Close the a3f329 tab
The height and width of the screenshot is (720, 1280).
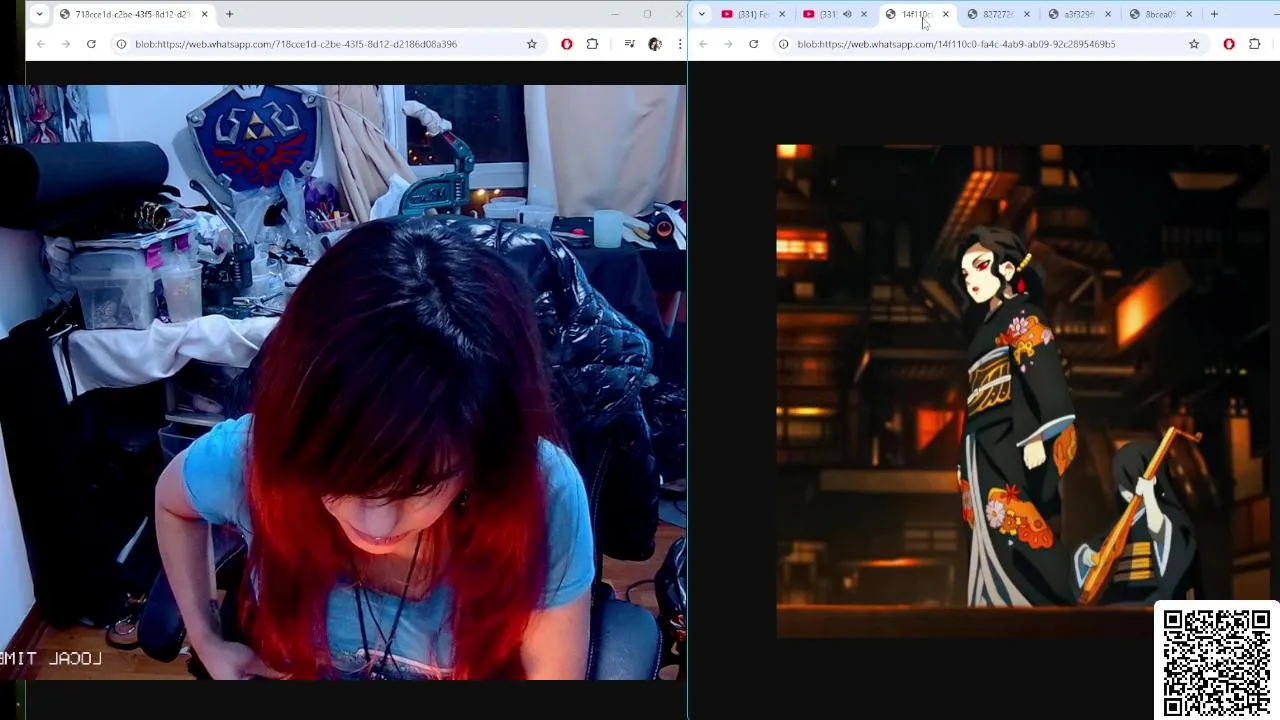click(x=1108, y=14)
